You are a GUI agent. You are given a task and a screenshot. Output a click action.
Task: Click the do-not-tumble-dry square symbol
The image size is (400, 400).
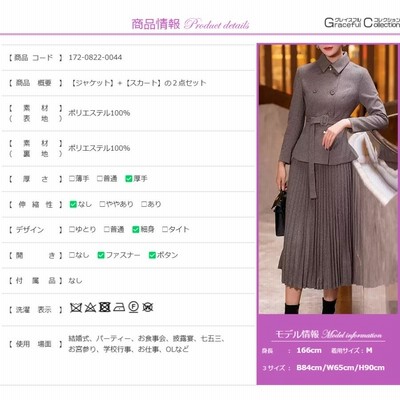tap(104, 307)
